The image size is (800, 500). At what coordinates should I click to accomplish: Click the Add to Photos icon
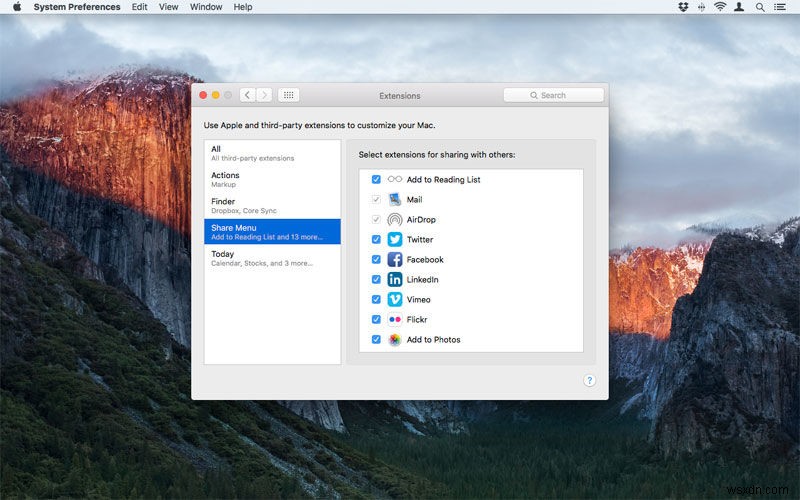point(395,340)
